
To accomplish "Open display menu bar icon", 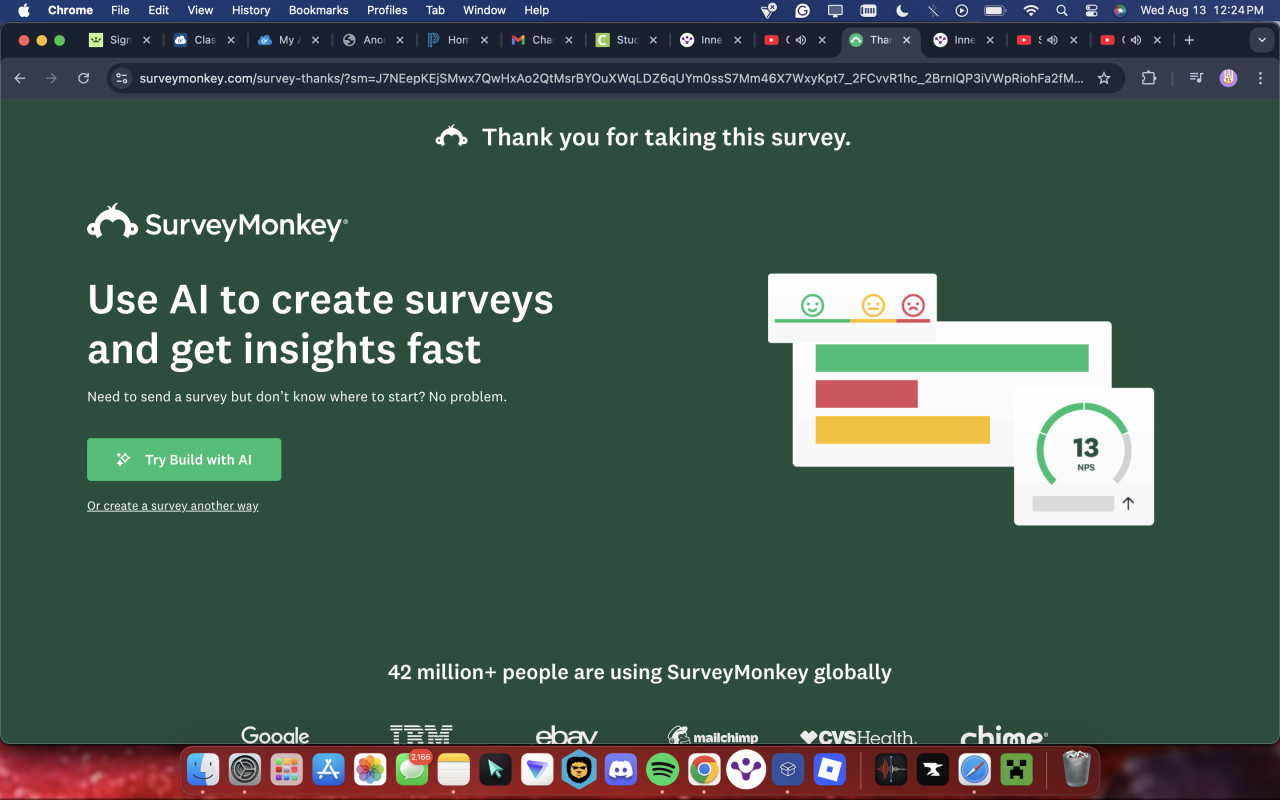I will click(835, 10).
